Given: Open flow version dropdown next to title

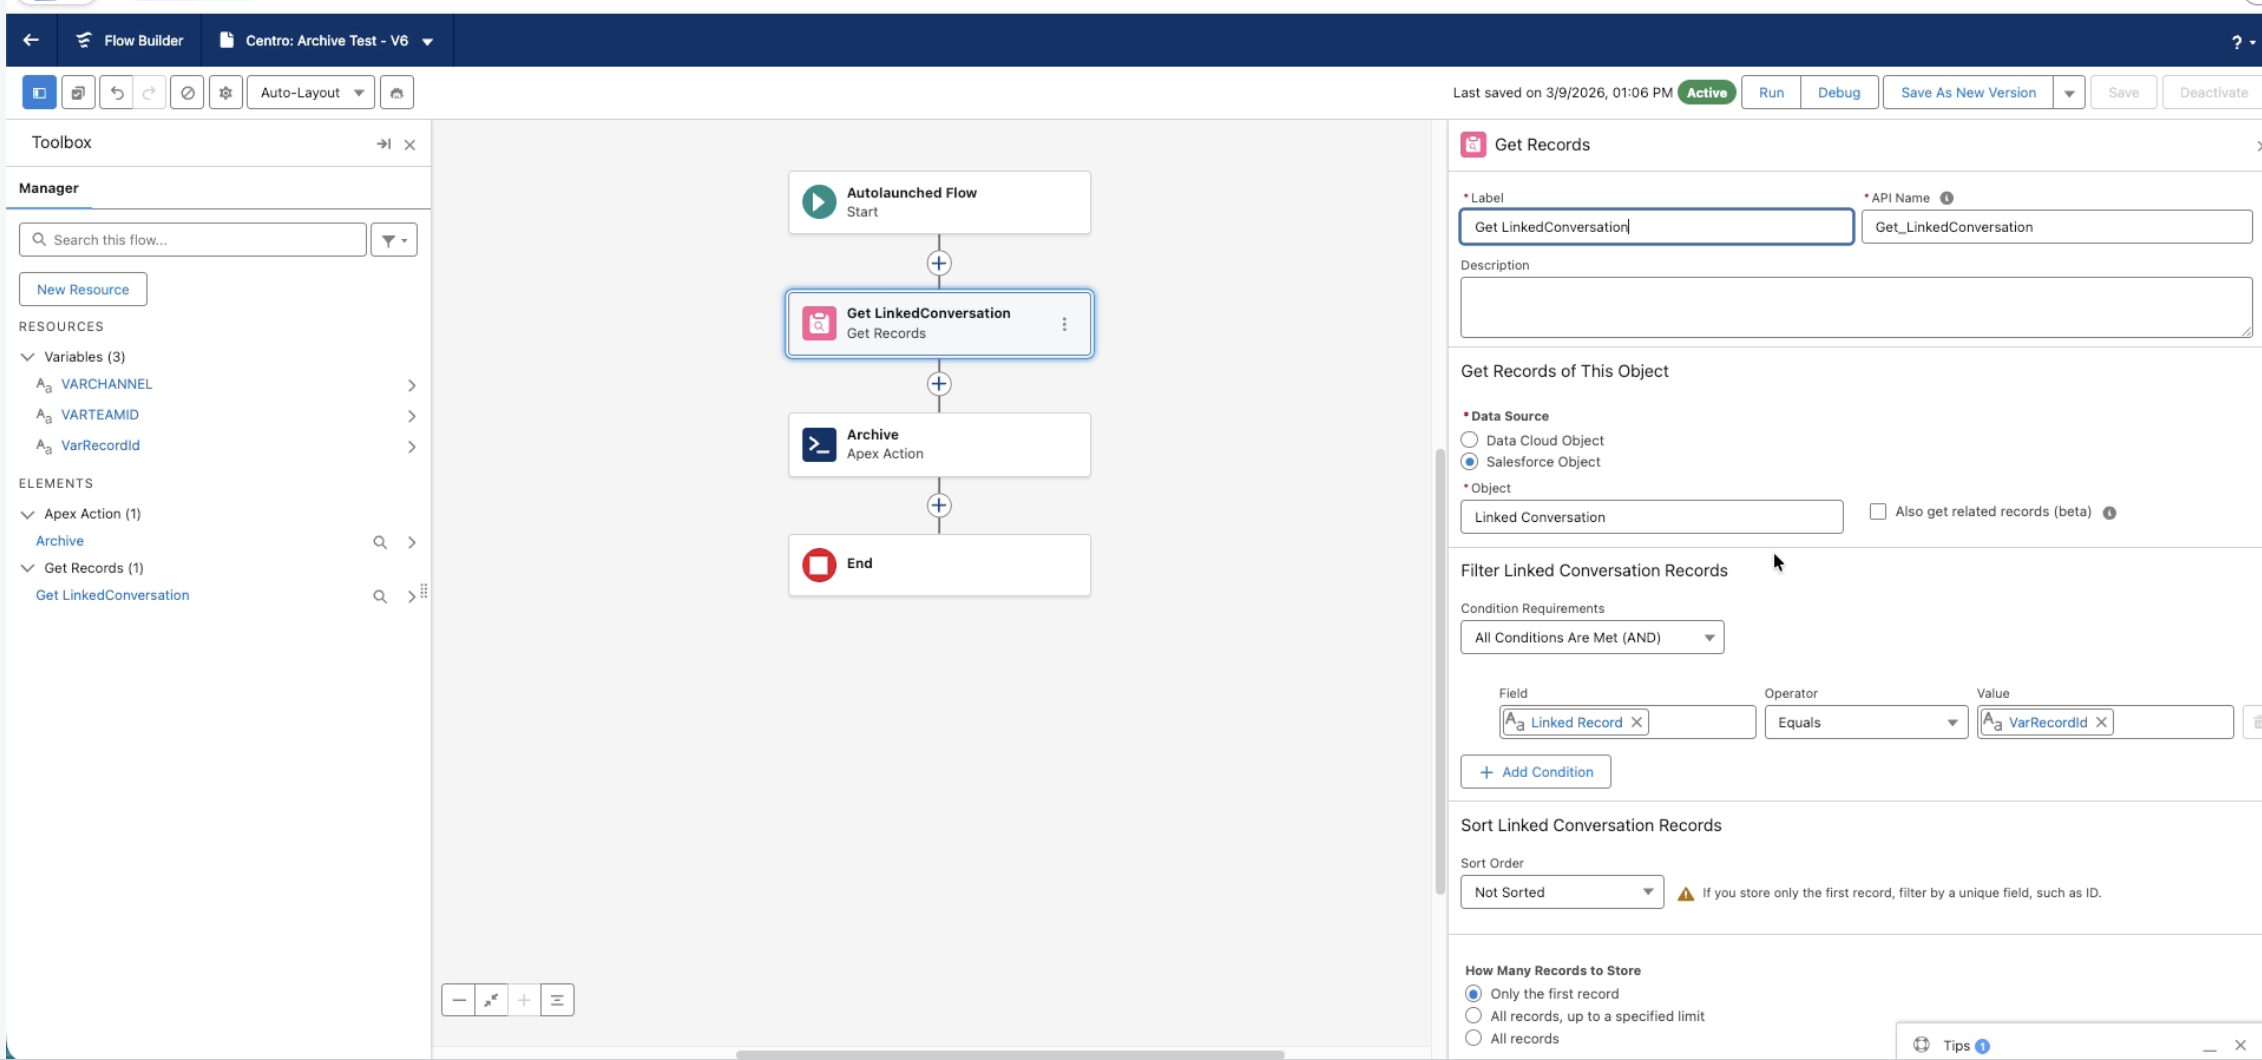Looking at the screenshot, I should (x=427, y=41).
